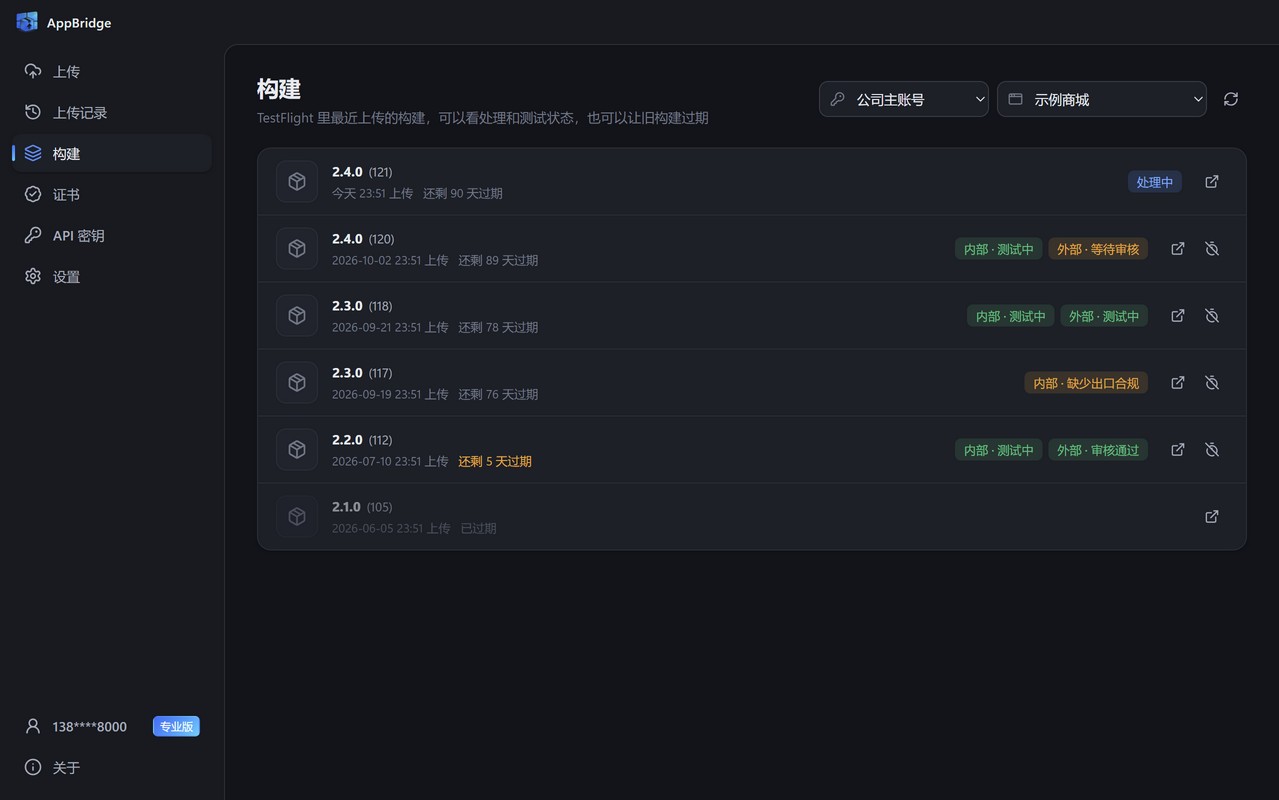Open the 上传 upload page
The width and height of the screenshot is (1279, 800).
click(112, 72)
